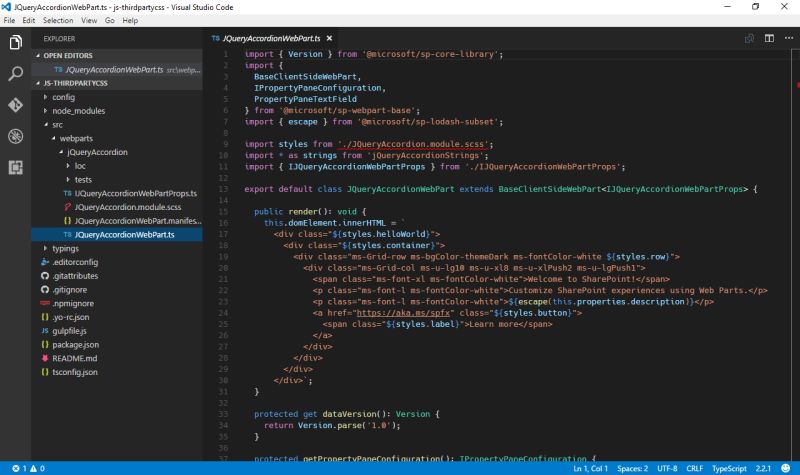Open the Go menu
This screenshot has height=475, width=800.
(x=110, y=20)
